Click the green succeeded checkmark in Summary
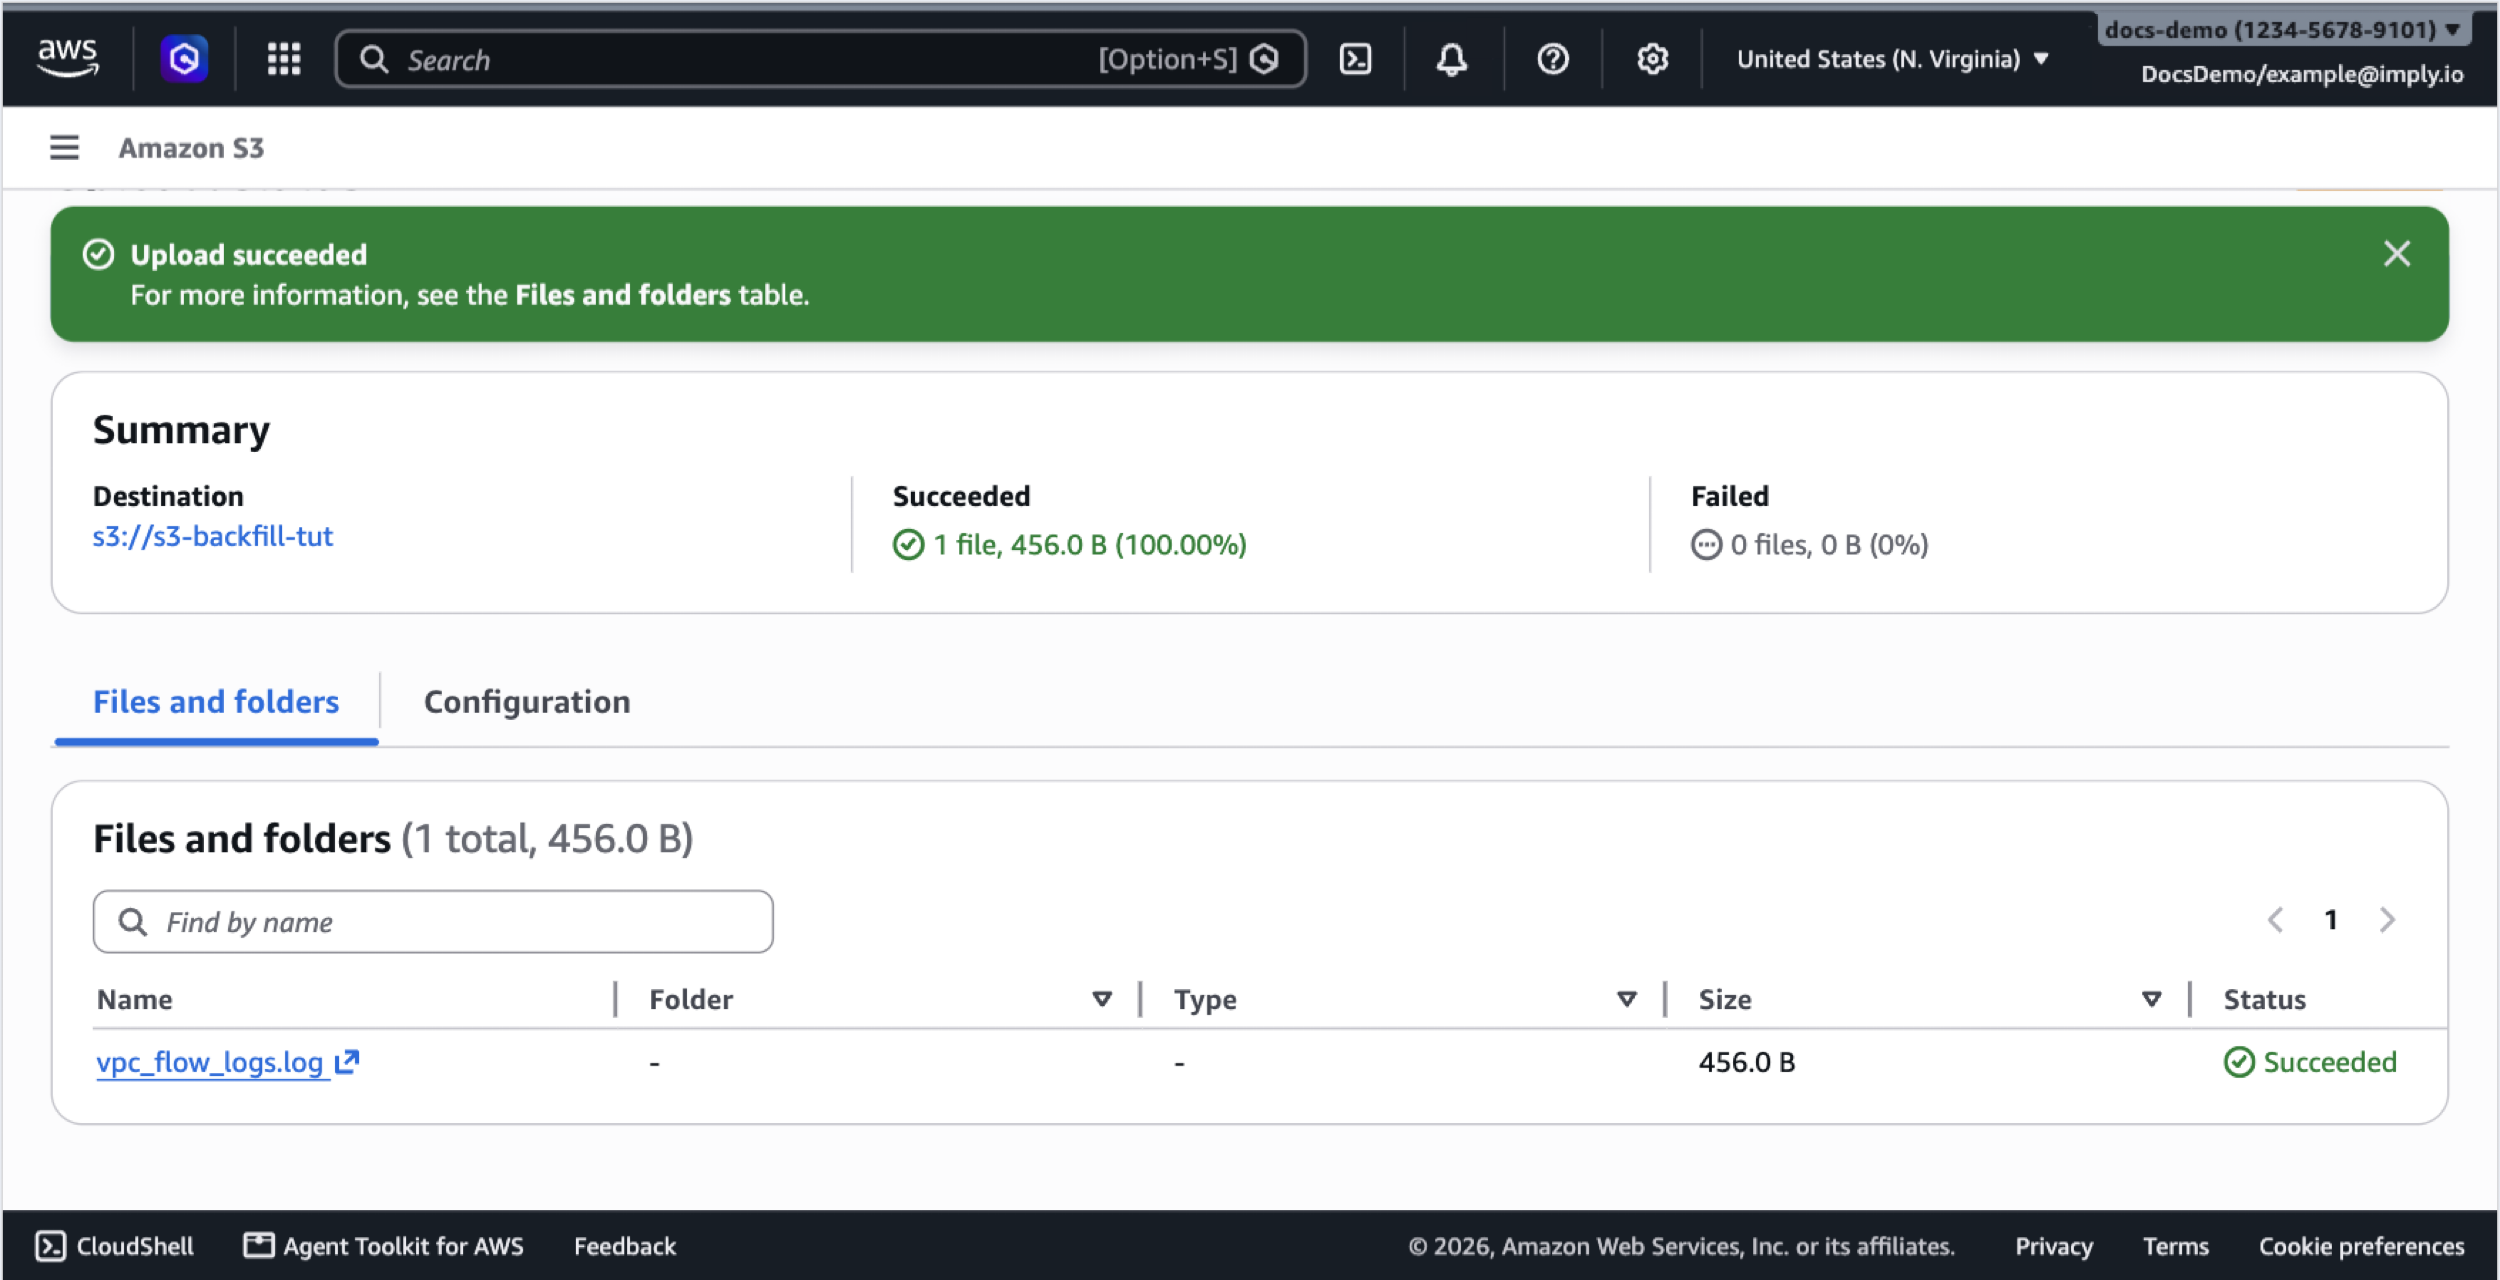The height and width of the screenshot is (1280, 2500). (908, 545)
